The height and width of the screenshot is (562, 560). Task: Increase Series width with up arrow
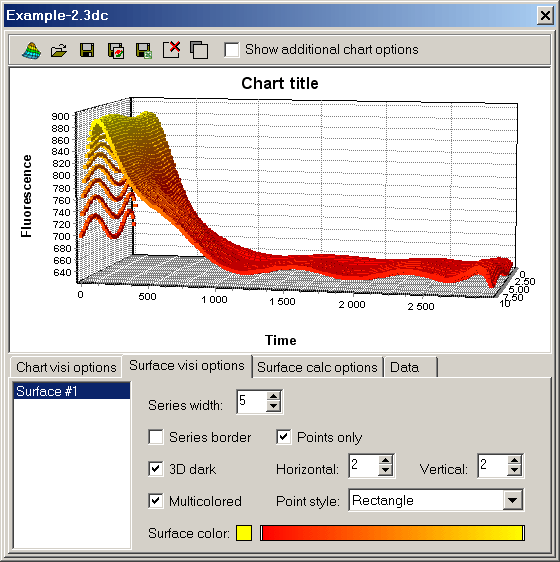(274, 396)
